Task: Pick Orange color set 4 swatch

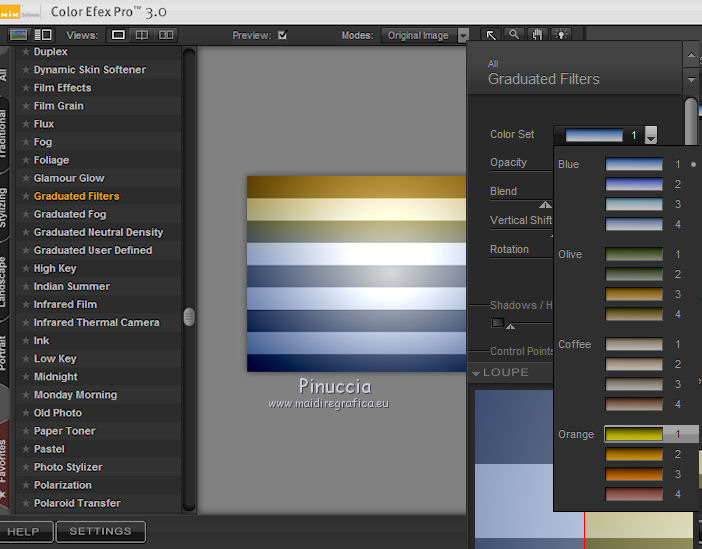Action: pos(634,494)
